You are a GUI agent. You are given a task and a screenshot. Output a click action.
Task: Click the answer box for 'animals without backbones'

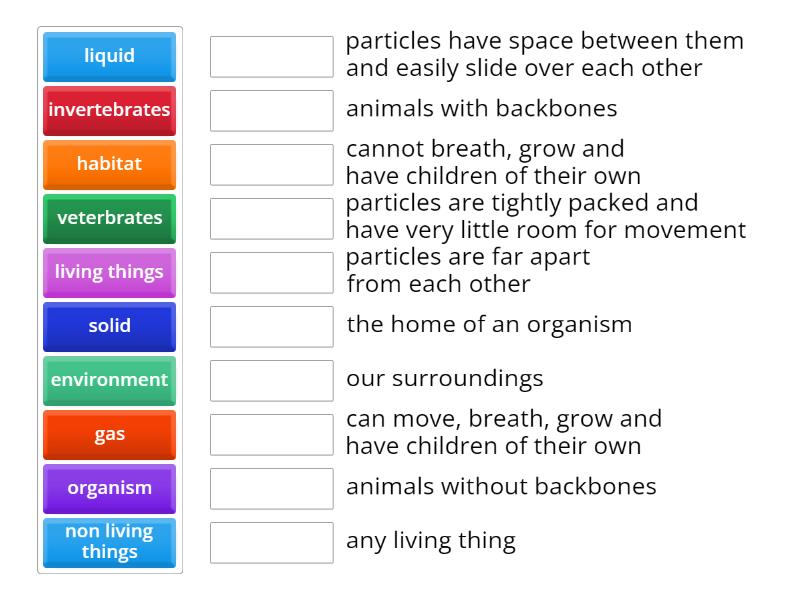tap(271, 488)
